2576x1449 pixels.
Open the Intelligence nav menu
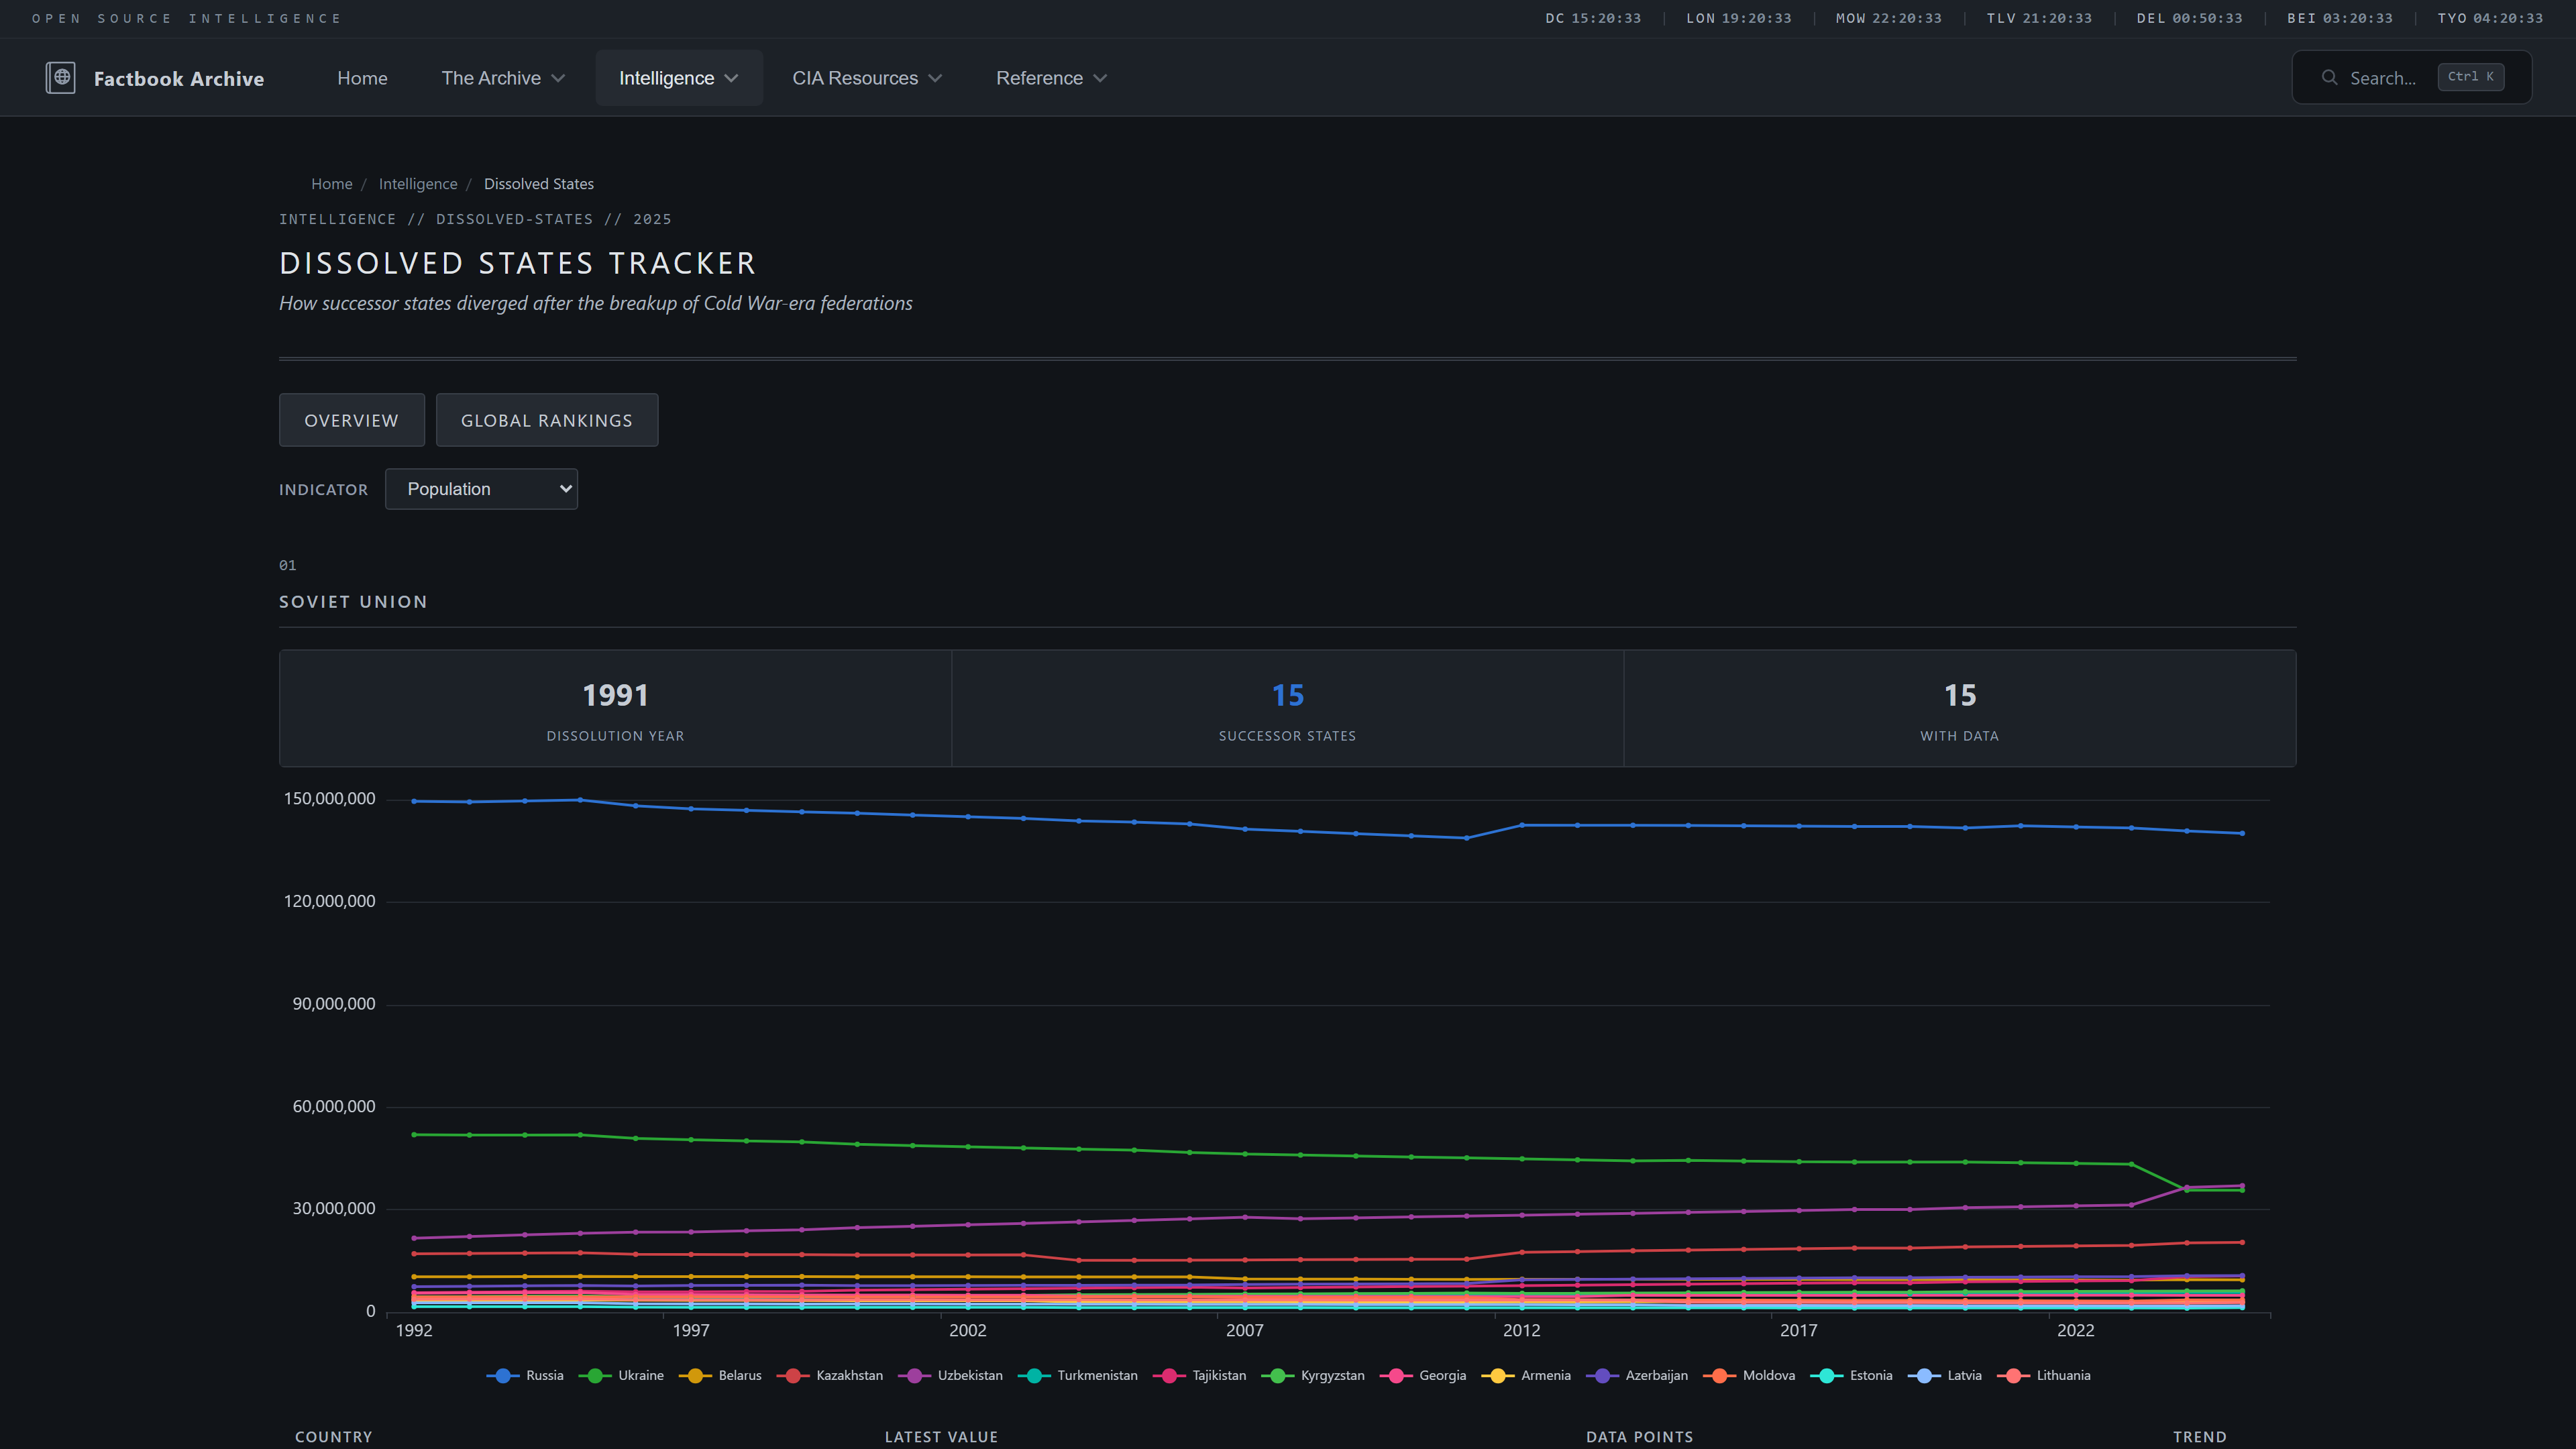[x=678, y=78]
